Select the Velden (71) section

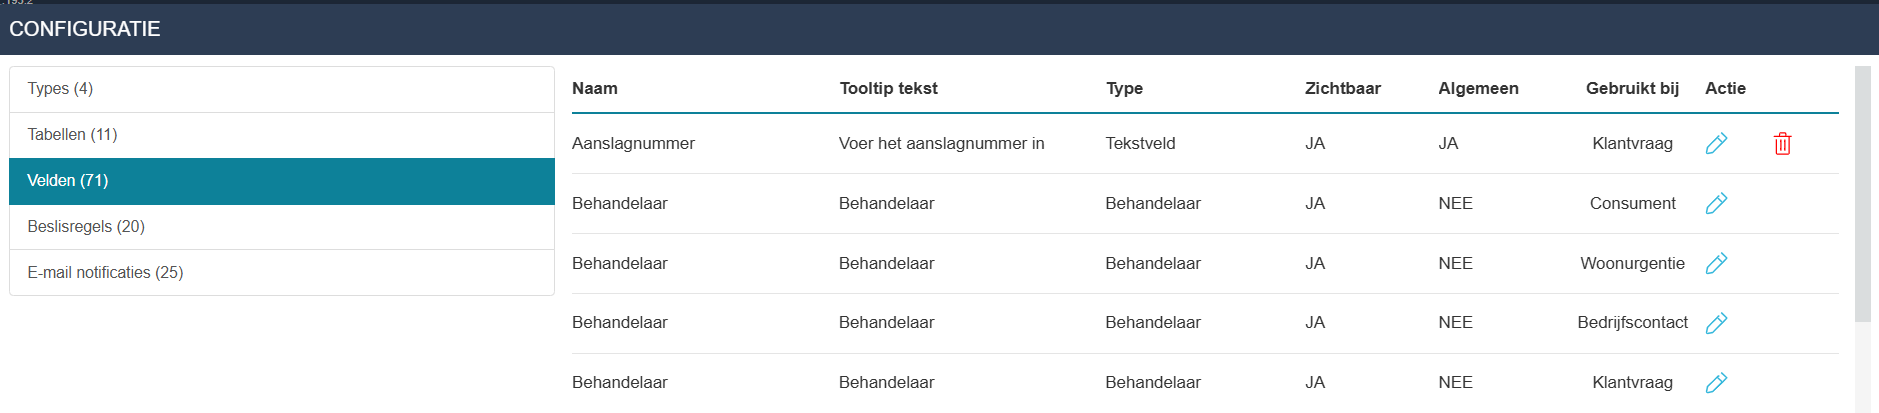tap(282, 181)
